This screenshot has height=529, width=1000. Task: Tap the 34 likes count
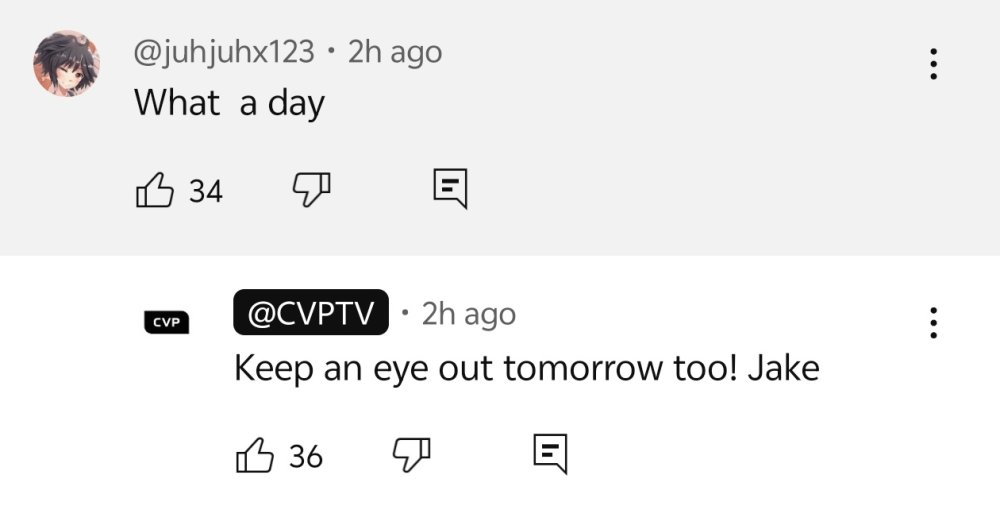206,190
